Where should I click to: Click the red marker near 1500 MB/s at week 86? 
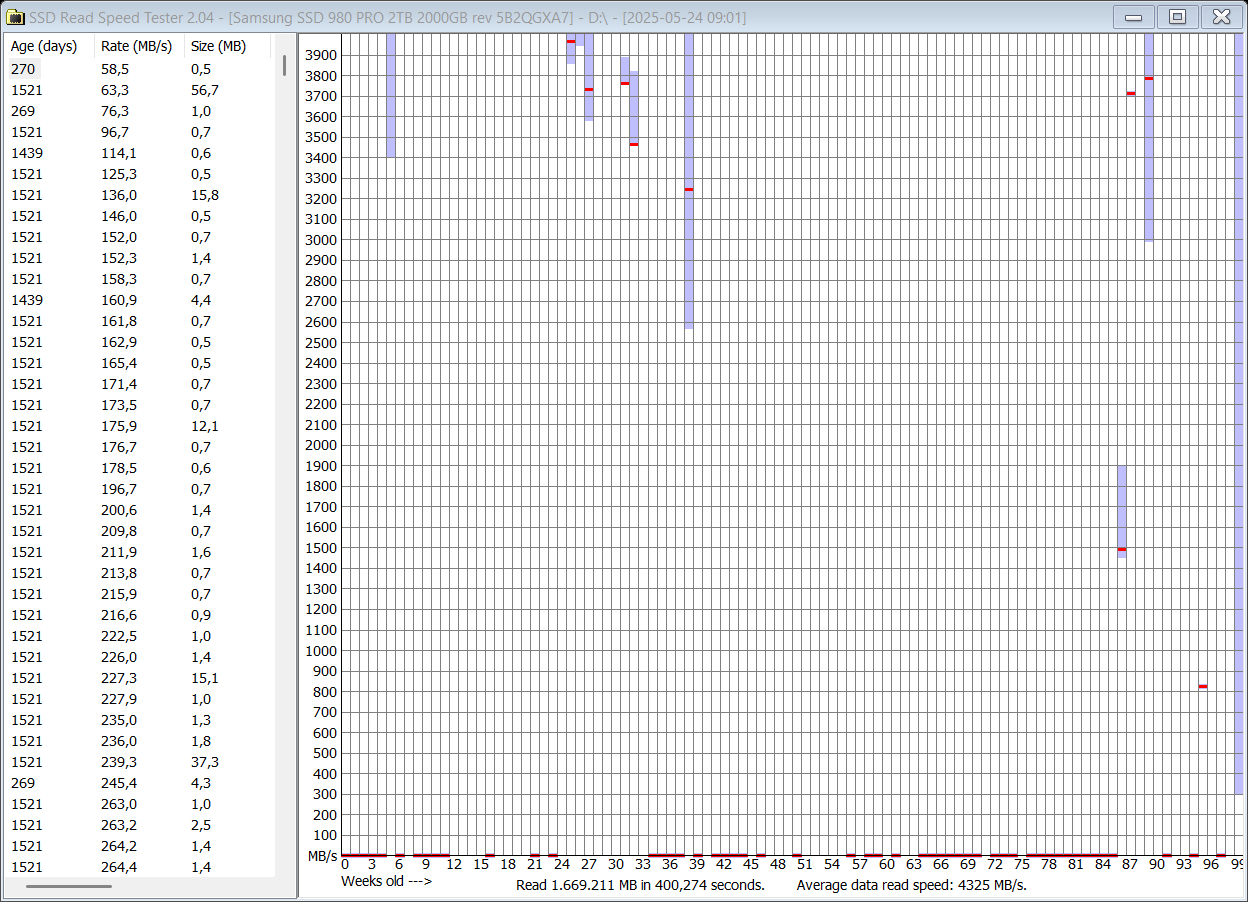pyautogui.click(x=1122, y=549)
